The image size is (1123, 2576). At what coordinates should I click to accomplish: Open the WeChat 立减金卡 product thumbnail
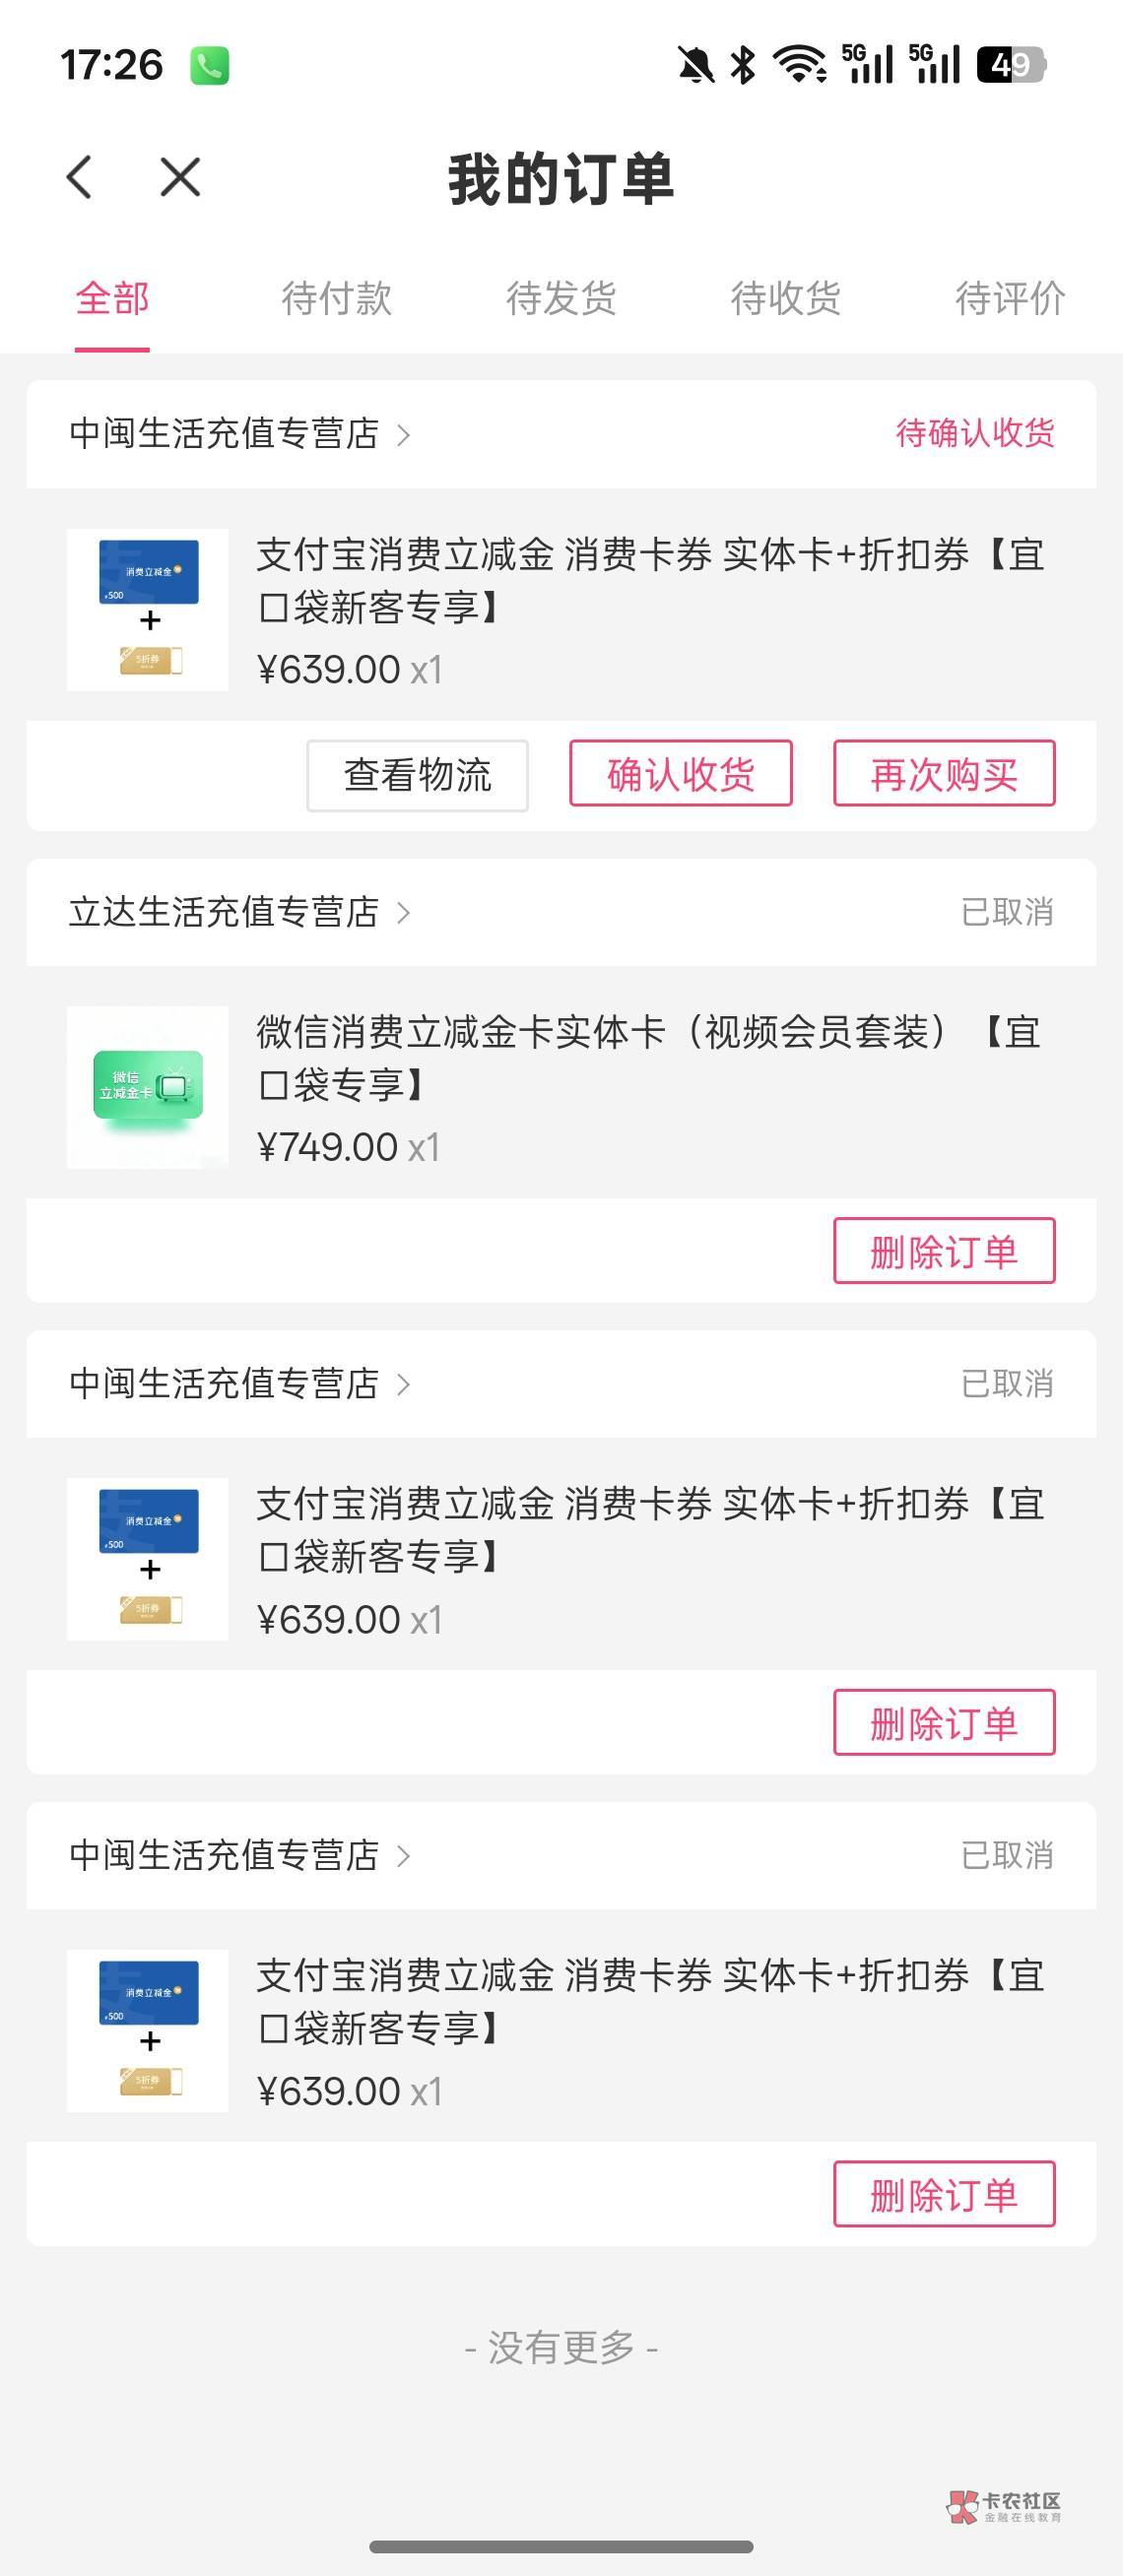[148, 1087]
